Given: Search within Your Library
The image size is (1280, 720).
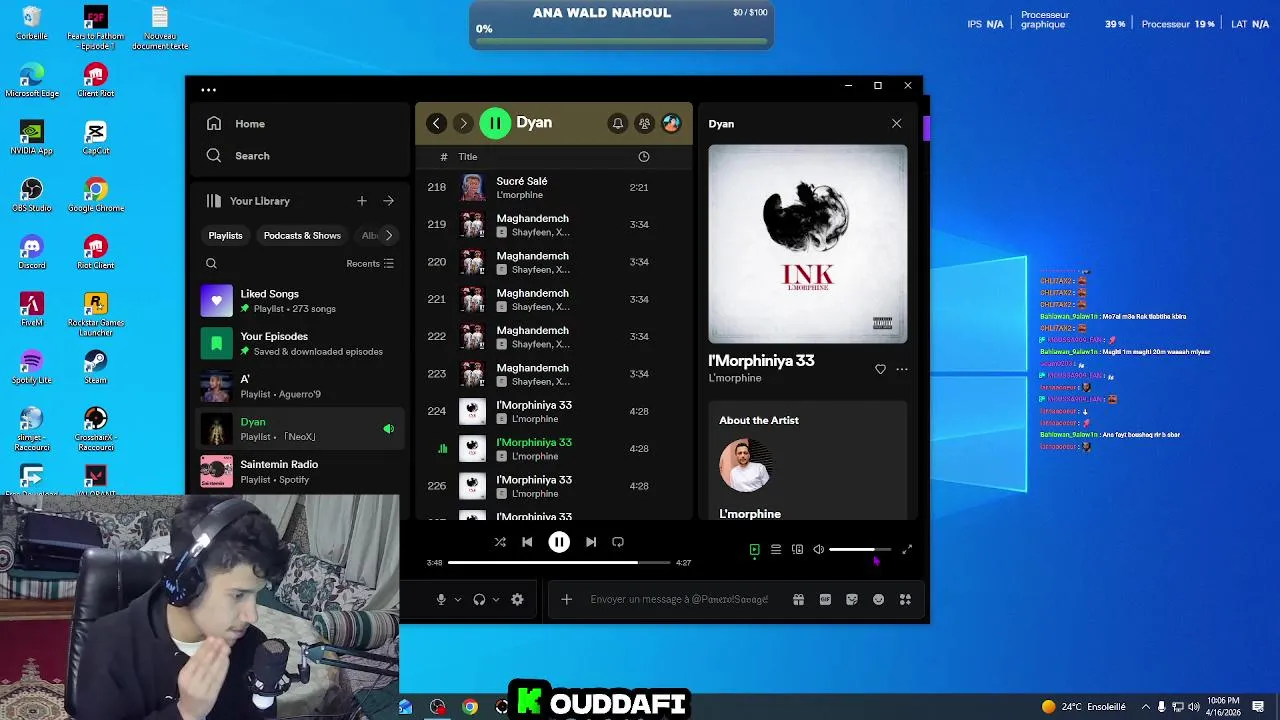Looking at the screenshot, I should (x=211, y=264).
